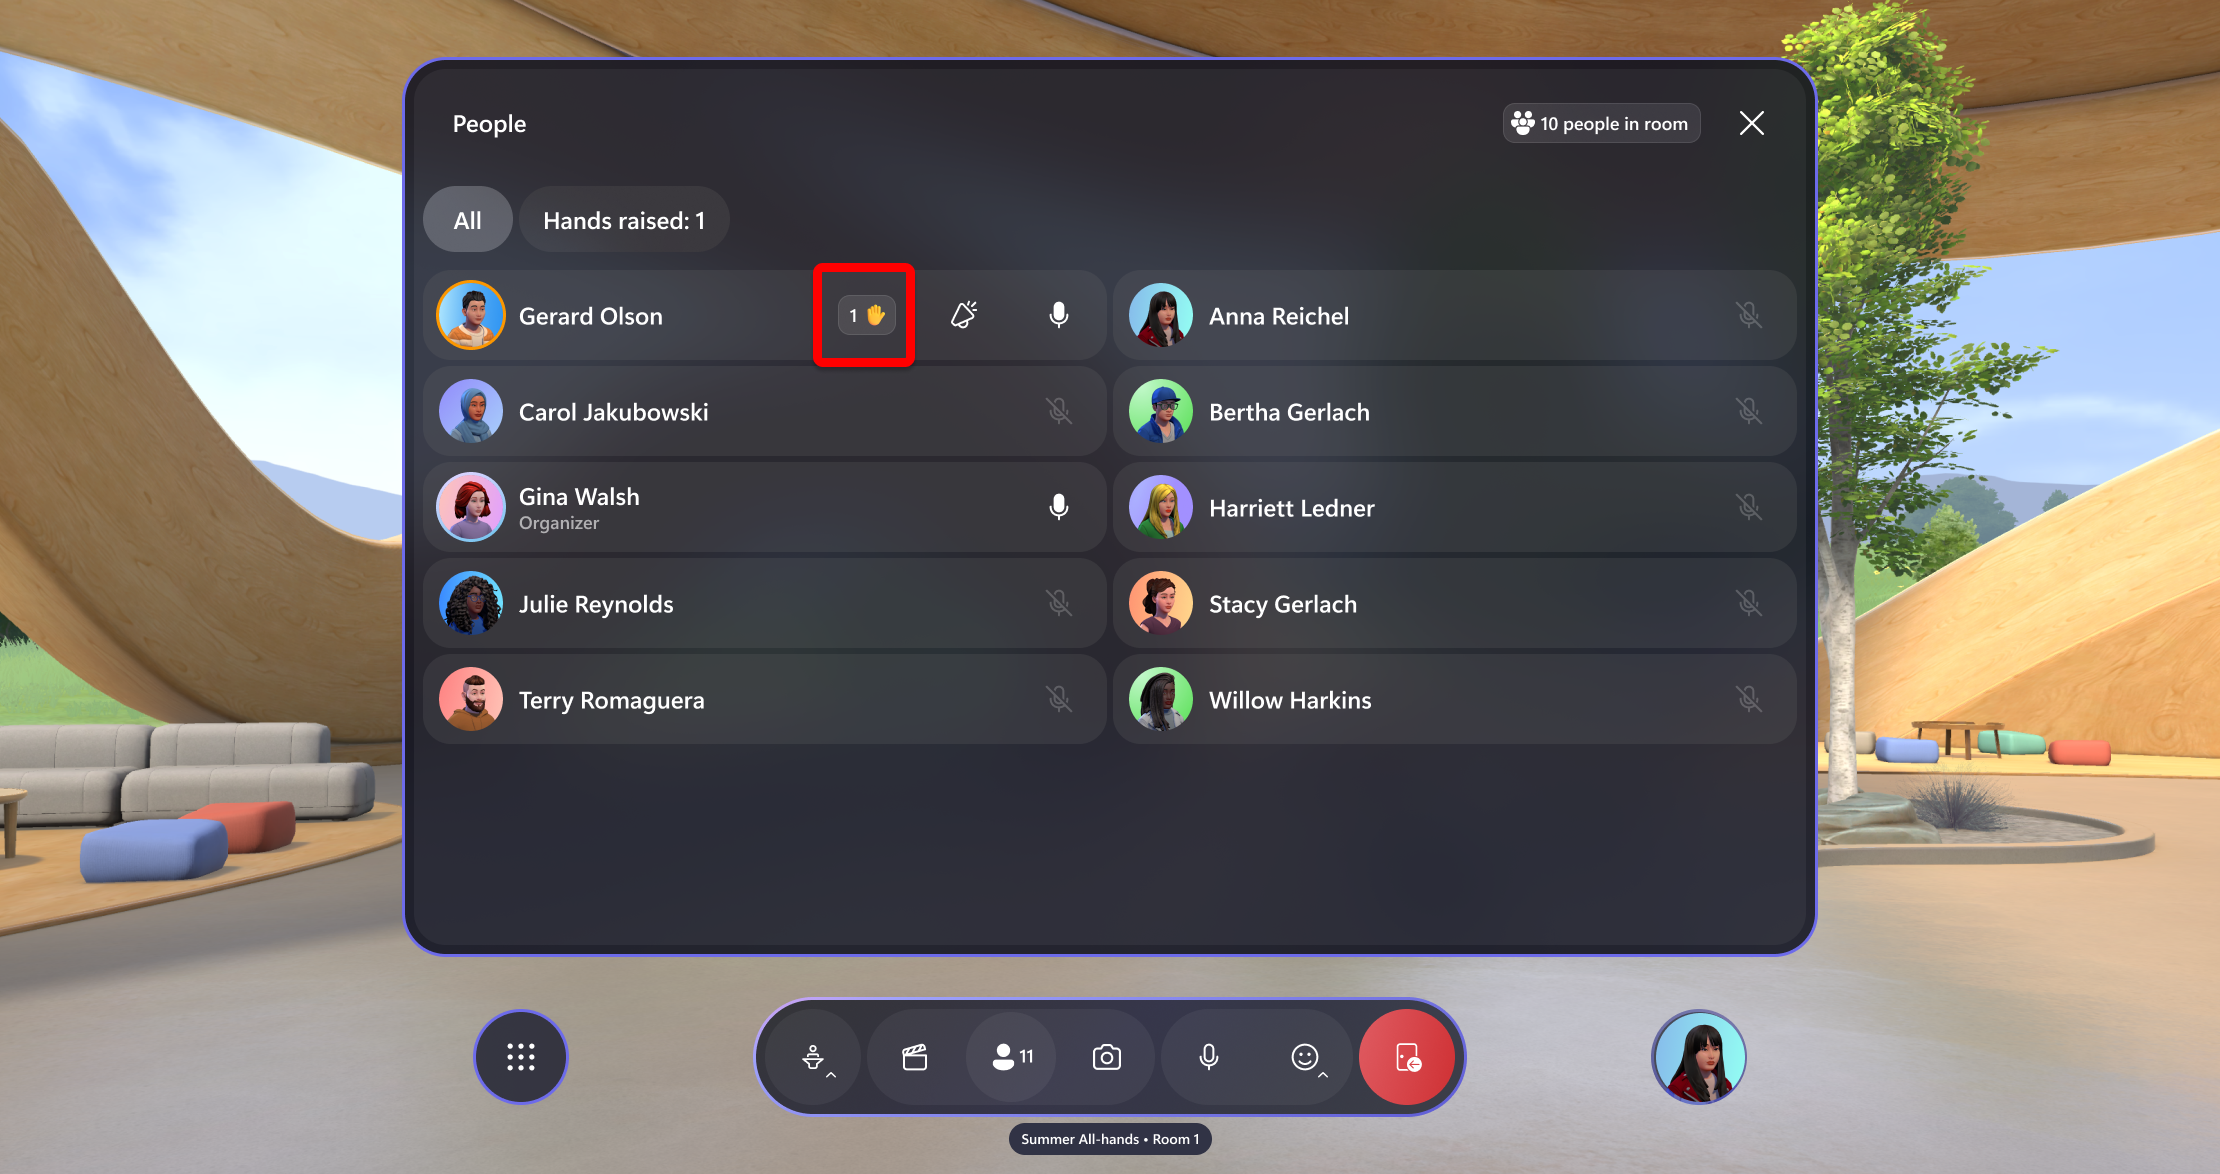This screenshot has height=1174, width=2220.
Task: Toggle mute for Terry Romaguera
Action: 1059,700
